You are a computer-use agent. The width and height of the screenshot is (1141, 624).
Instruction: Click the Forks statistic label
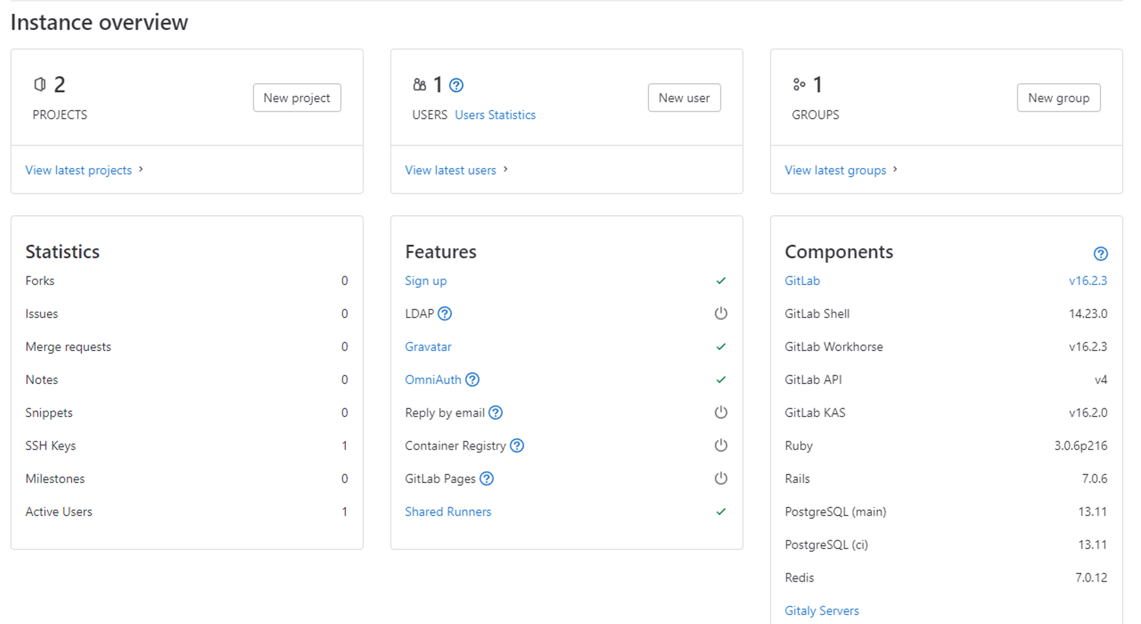40,281
